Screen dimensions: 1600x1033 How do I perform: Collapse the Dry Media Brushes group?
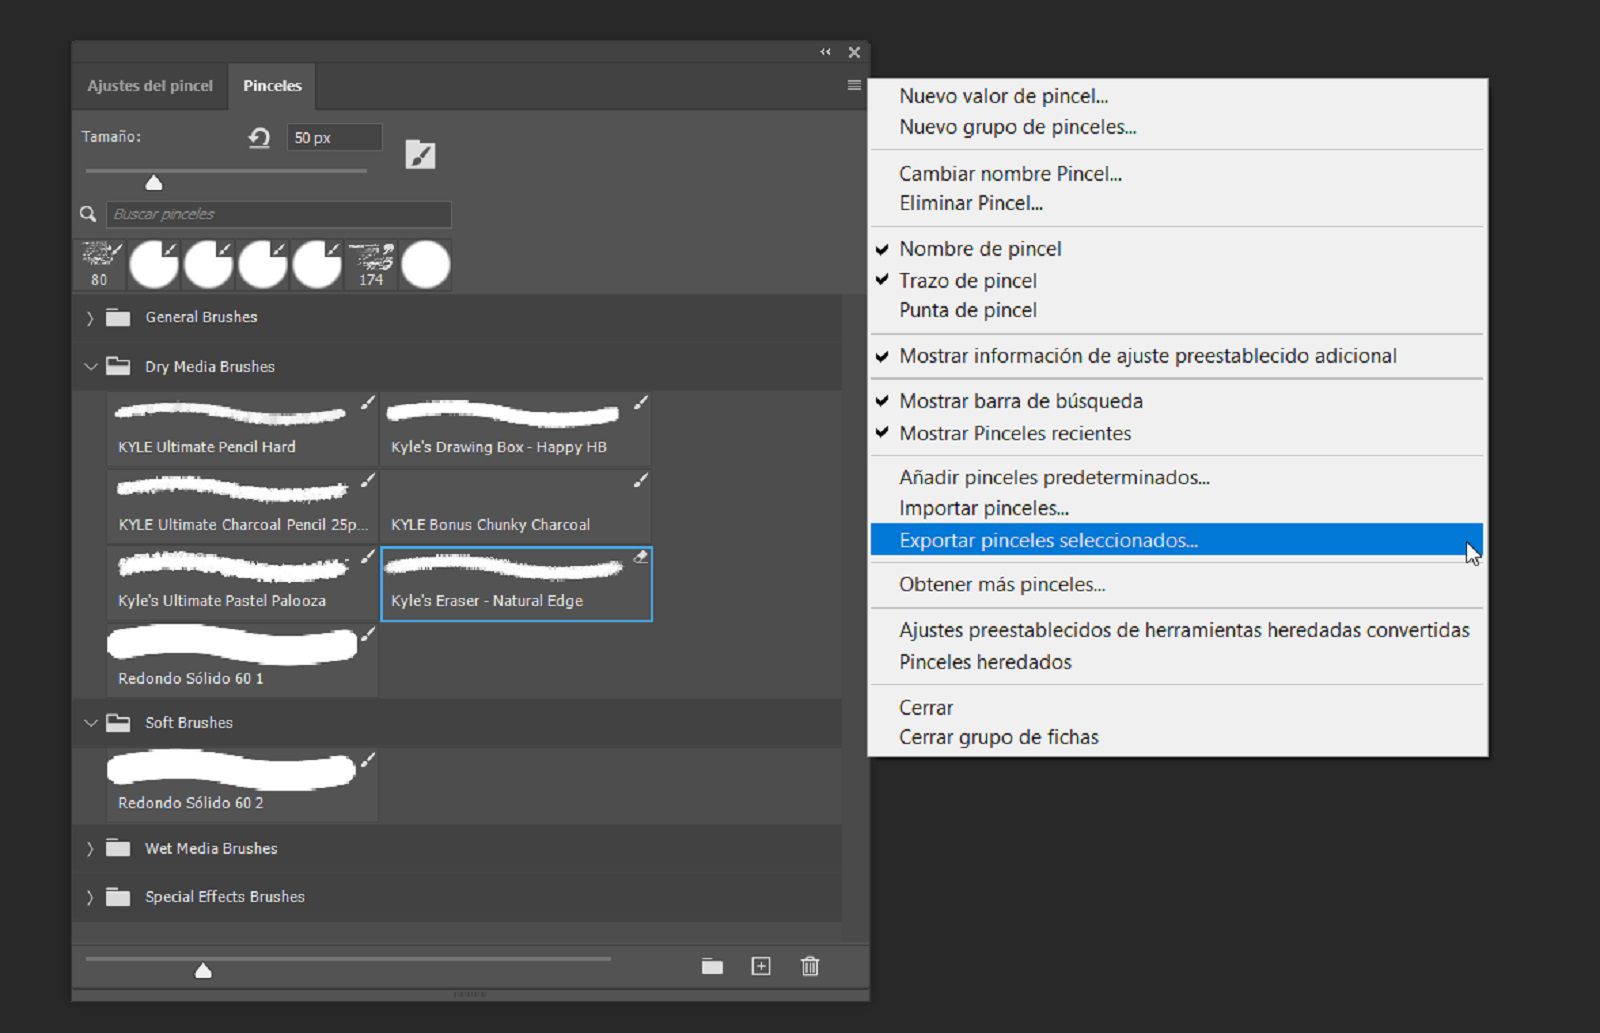pos(90,366)
